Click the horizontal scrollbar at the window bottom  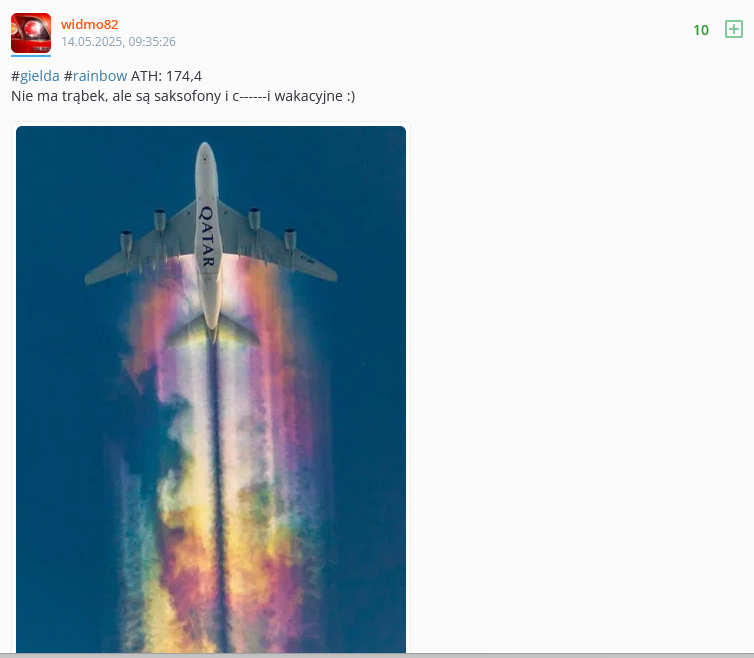coord(377,655)
